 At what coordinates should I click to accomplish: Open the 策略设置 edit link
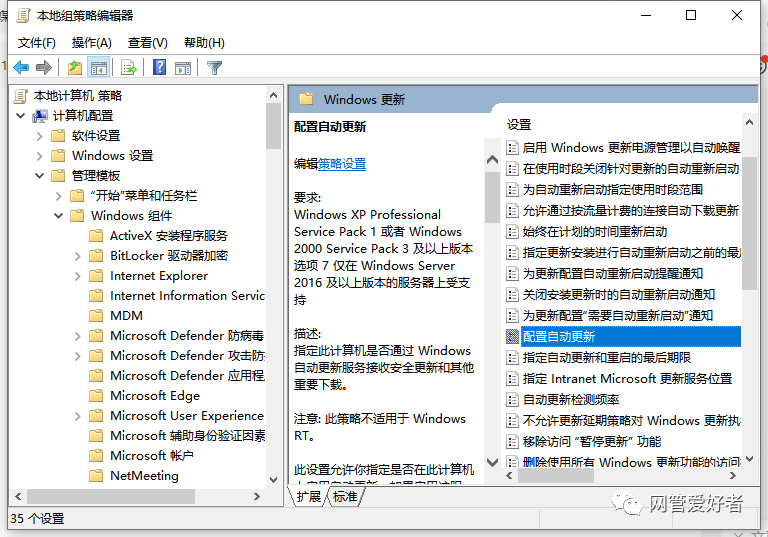[342, 164]
